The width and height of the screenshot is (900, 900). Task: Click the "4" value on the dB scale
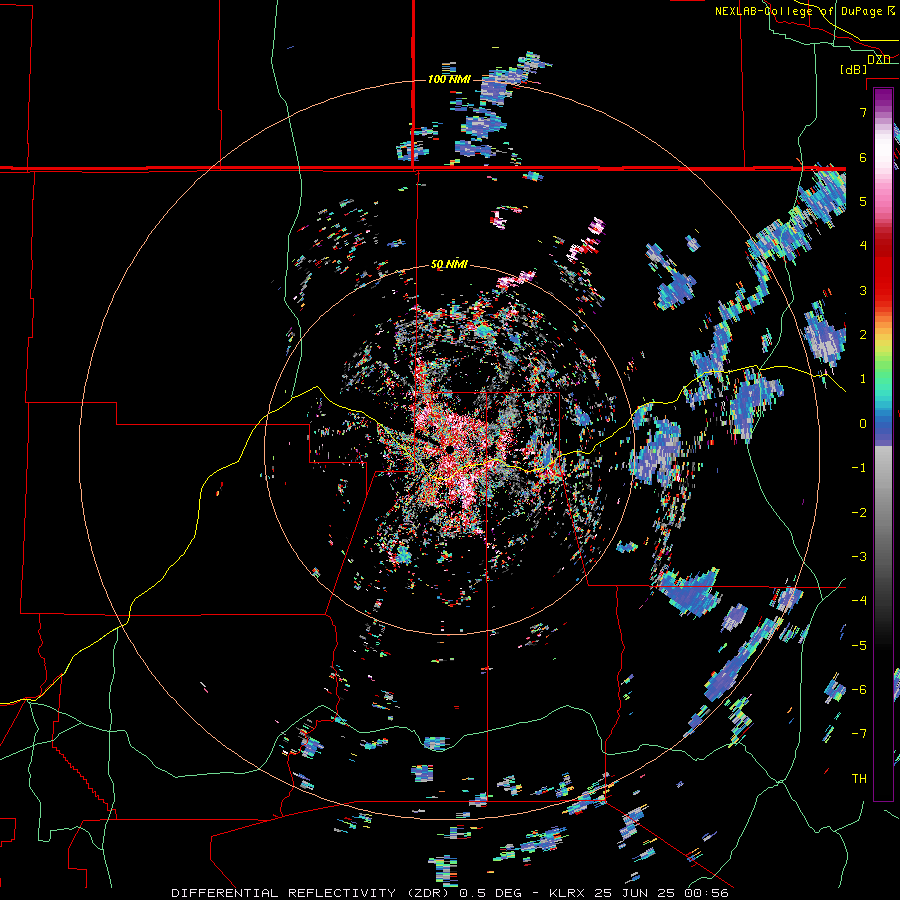point(863,246)
